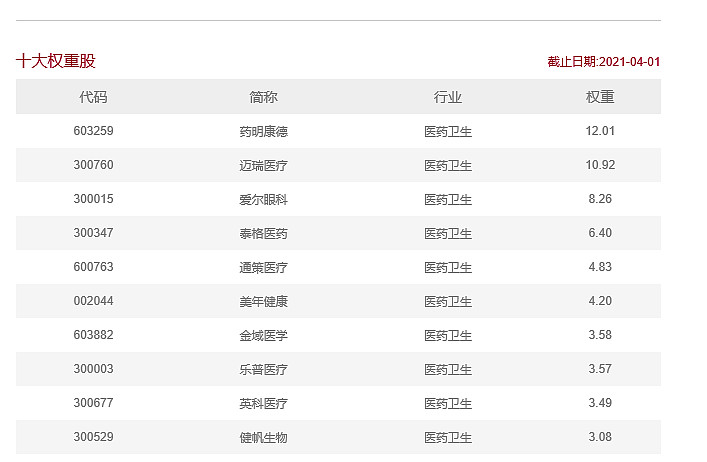Select the 健帆生物 stock name
Screen dimensions: 707x462
(263, 437)
